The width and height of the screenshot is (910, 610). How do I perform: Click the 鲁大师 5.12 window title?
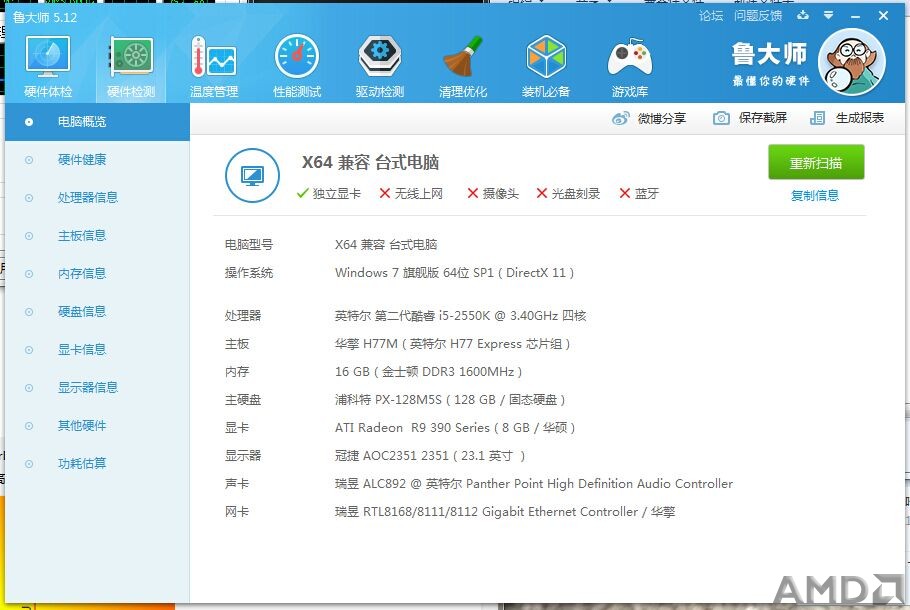45,17
